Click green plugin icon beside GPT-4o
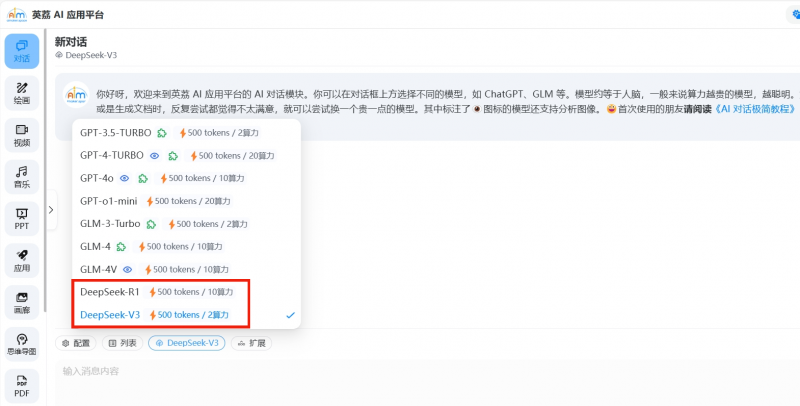The width and height of the screenshot is (800, 406). (x=143, y=179)
